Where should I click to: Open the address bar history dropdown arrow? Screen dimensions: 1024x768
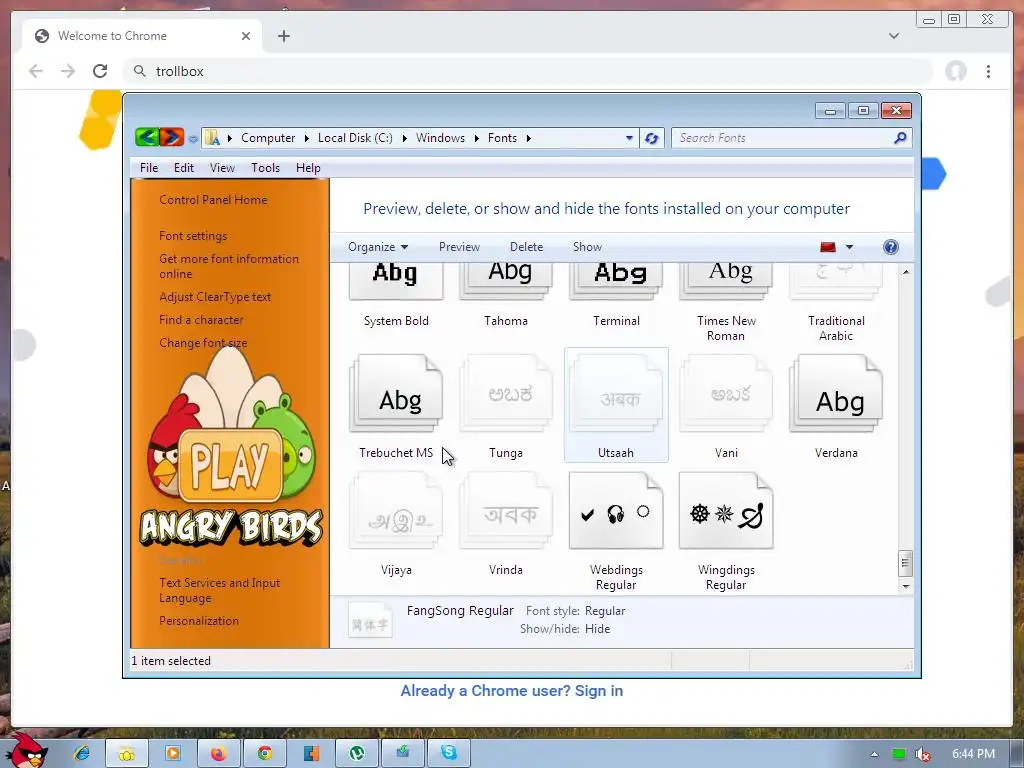[629, 138]
